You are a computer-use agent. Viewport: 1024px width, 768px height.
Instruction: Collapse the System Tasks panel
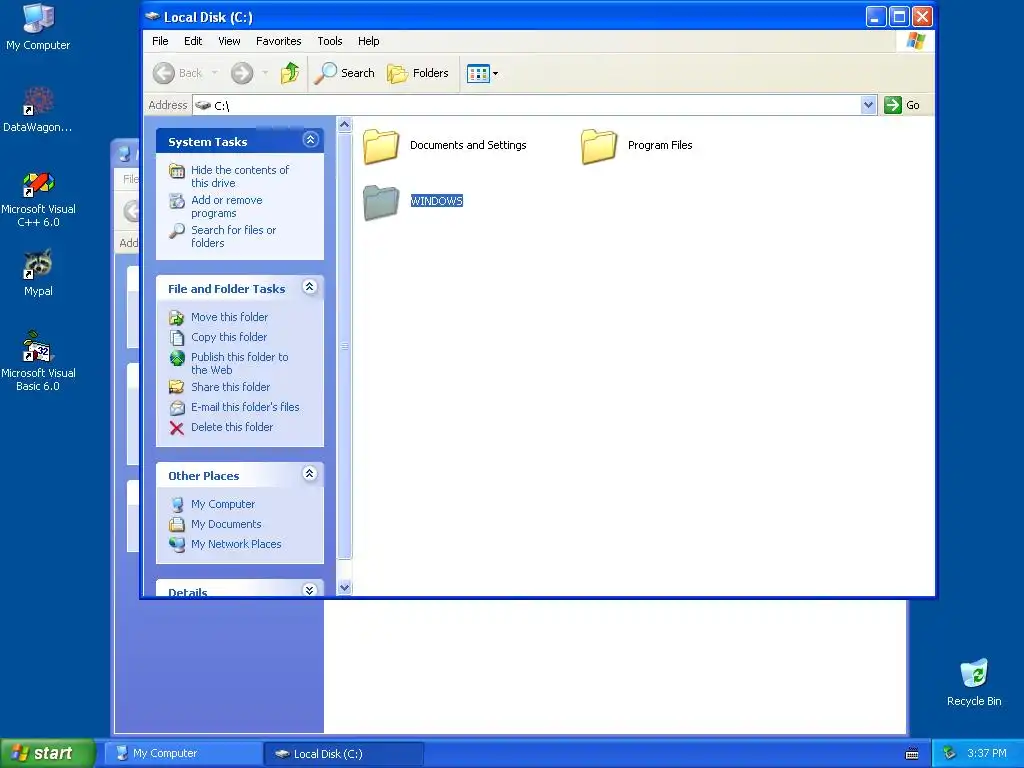click(x=310, y=139)
